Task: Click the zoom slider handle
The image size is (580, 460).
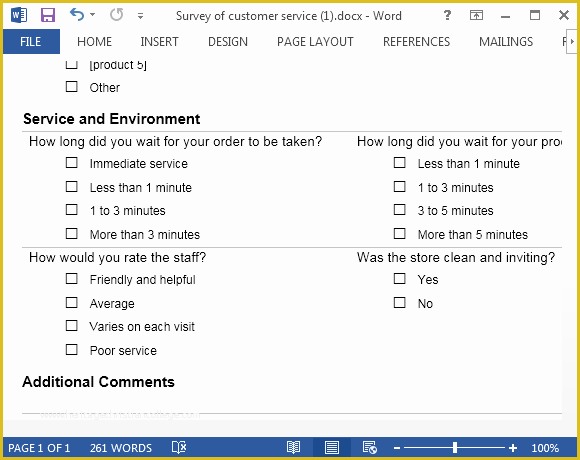Action: pyautogui.click(x=455, y=448)
